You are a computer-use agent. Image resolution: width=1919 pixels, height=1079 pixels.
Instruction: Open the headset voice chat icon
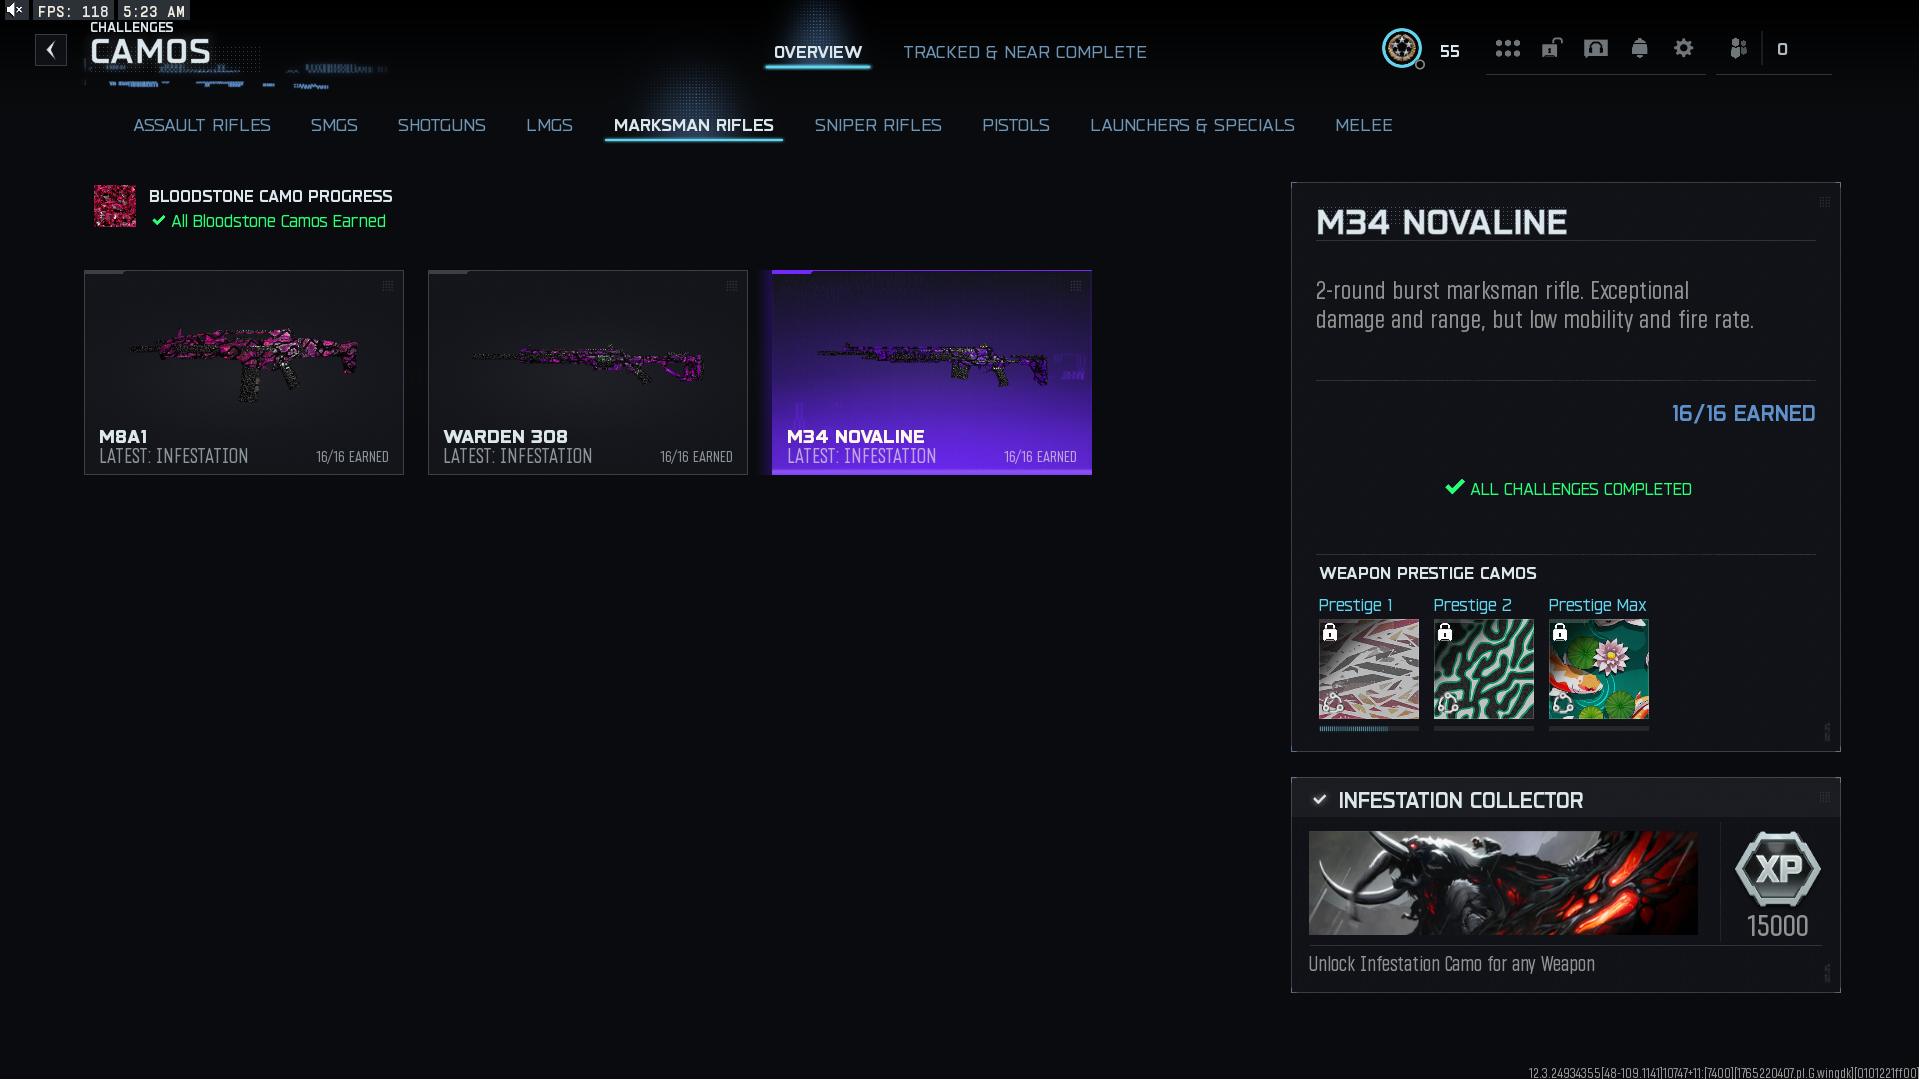point(1595,48)
